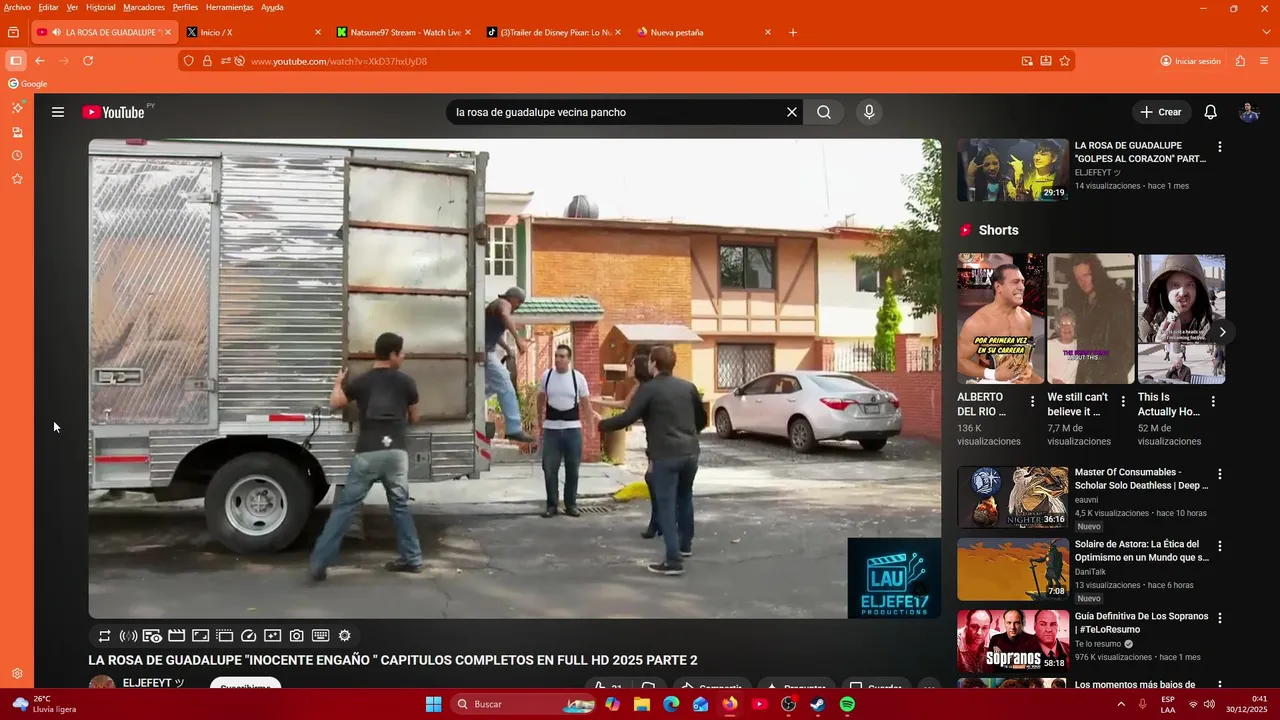
Task: Open the Google bookmark in bookmarks bar
Action: coord(28,84)
